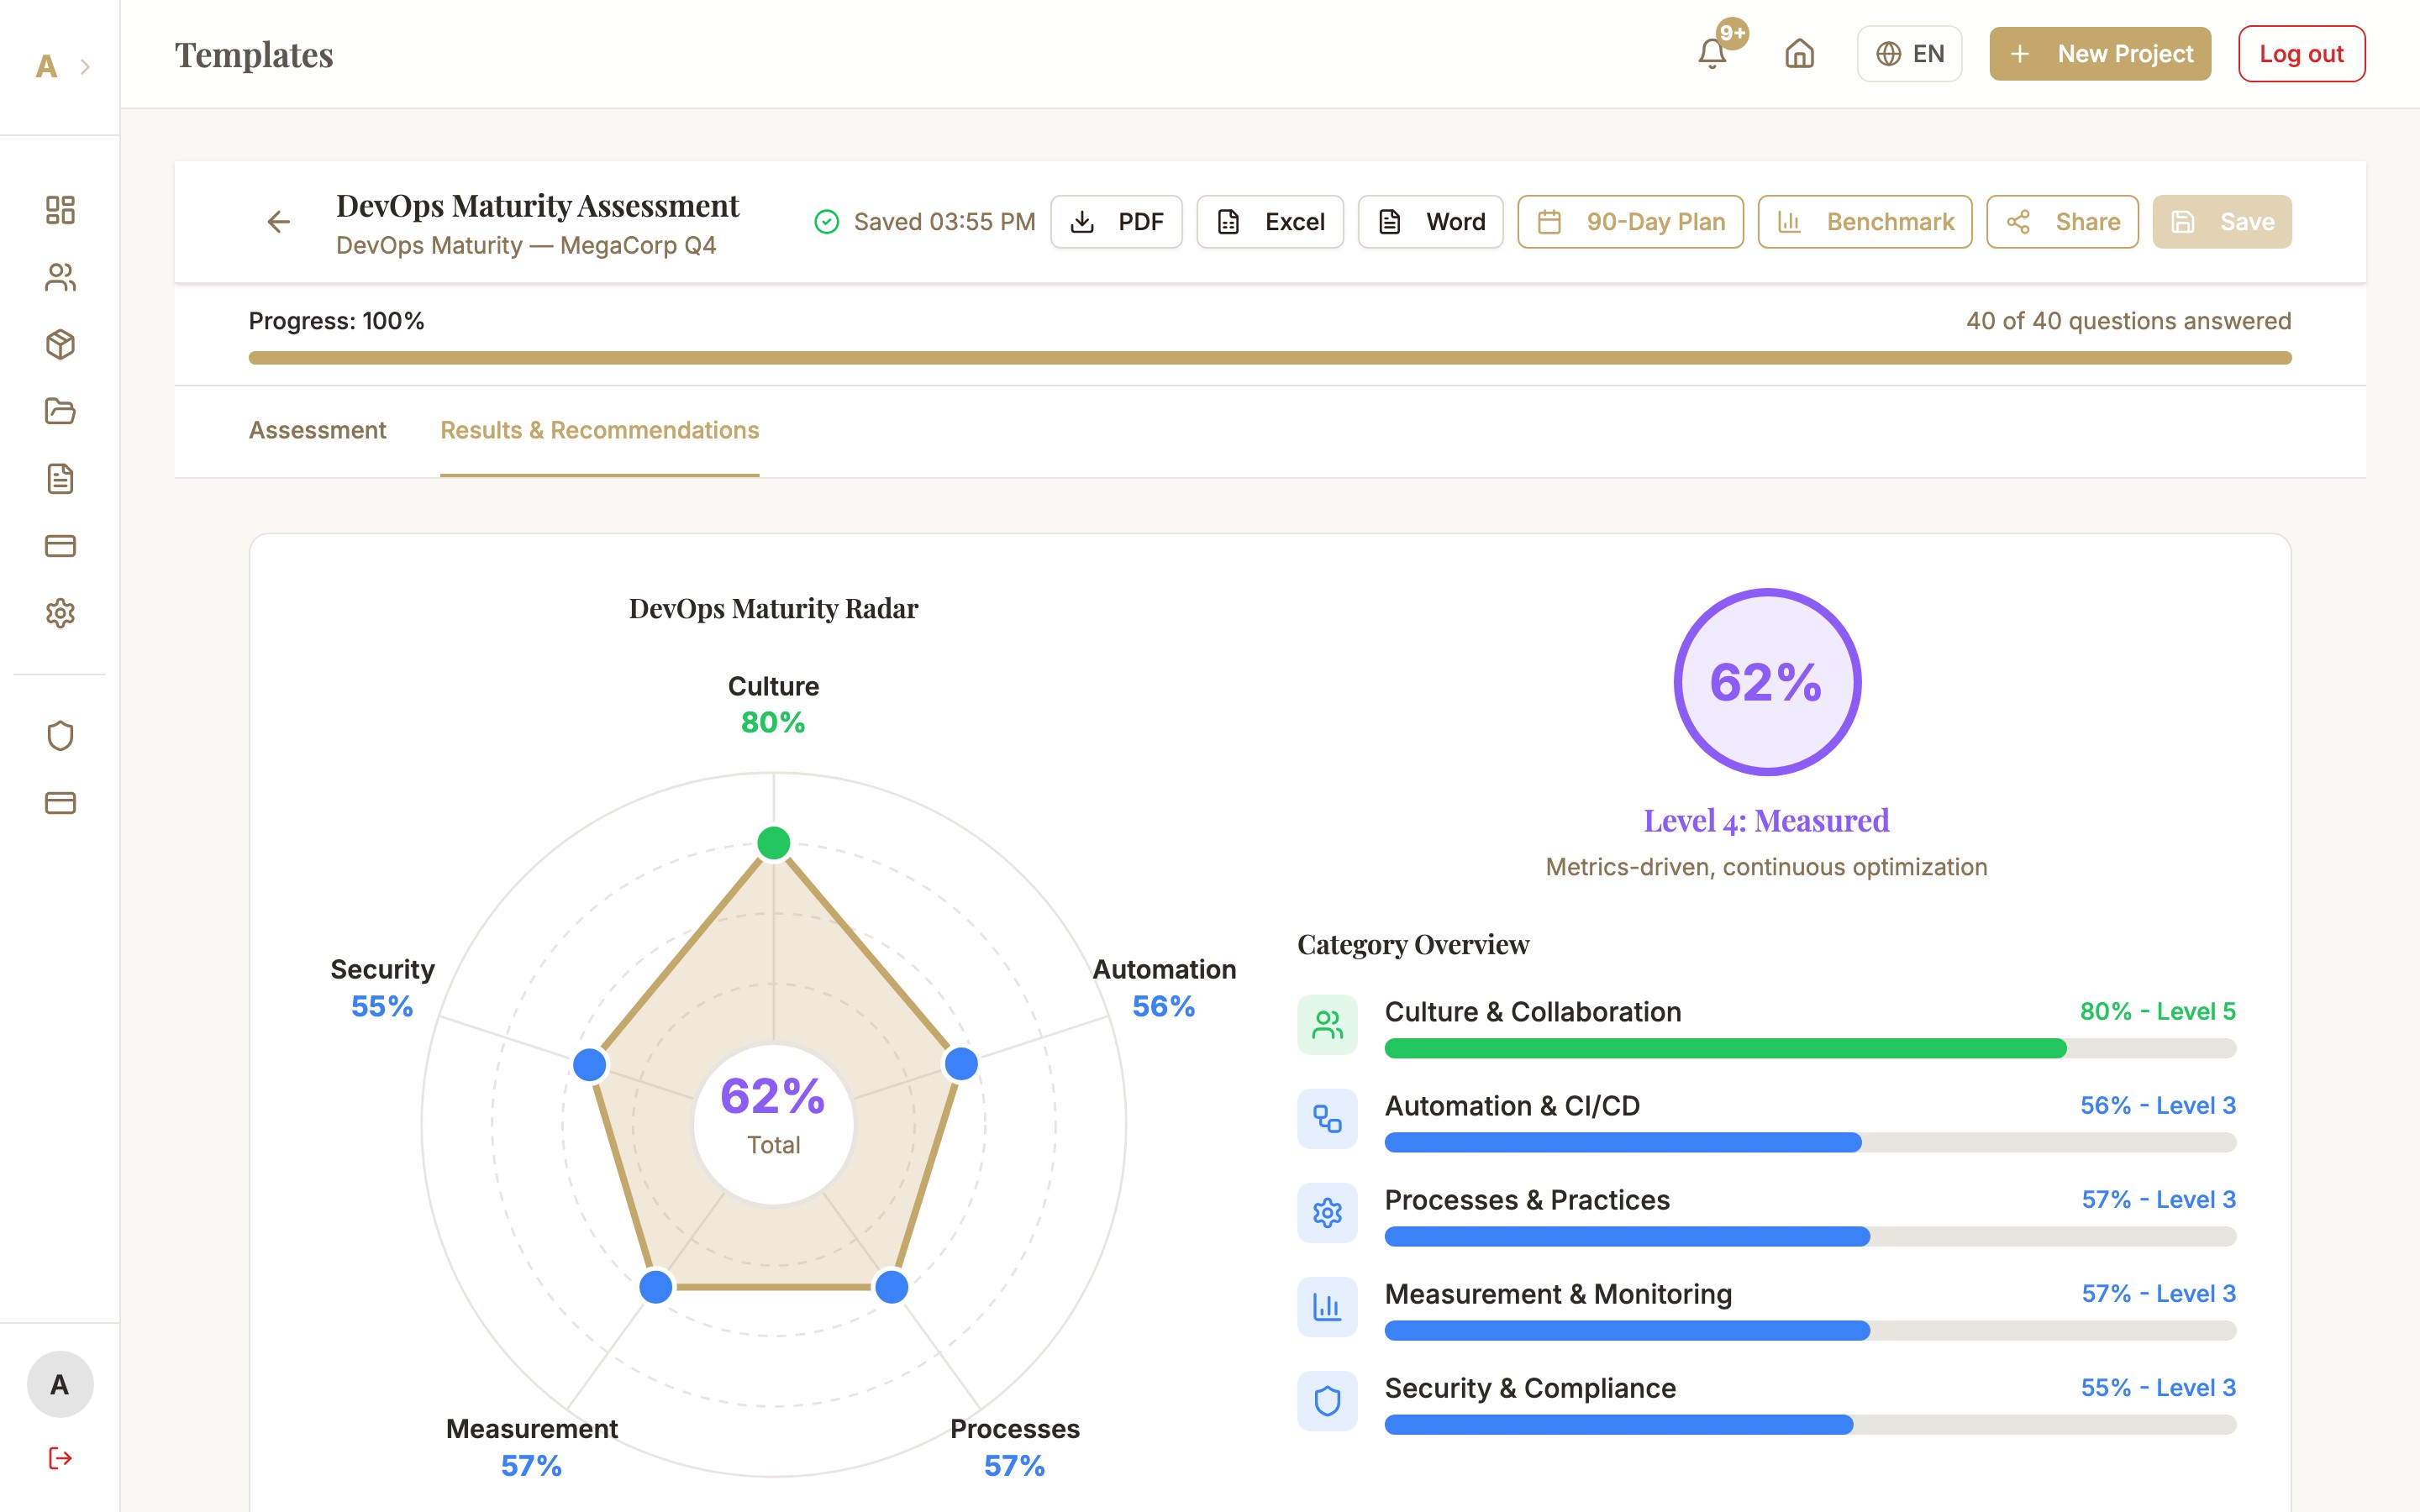Click the Processes radar data point
Screen dimensions: 2420x1512
[x=892, y=1287]
